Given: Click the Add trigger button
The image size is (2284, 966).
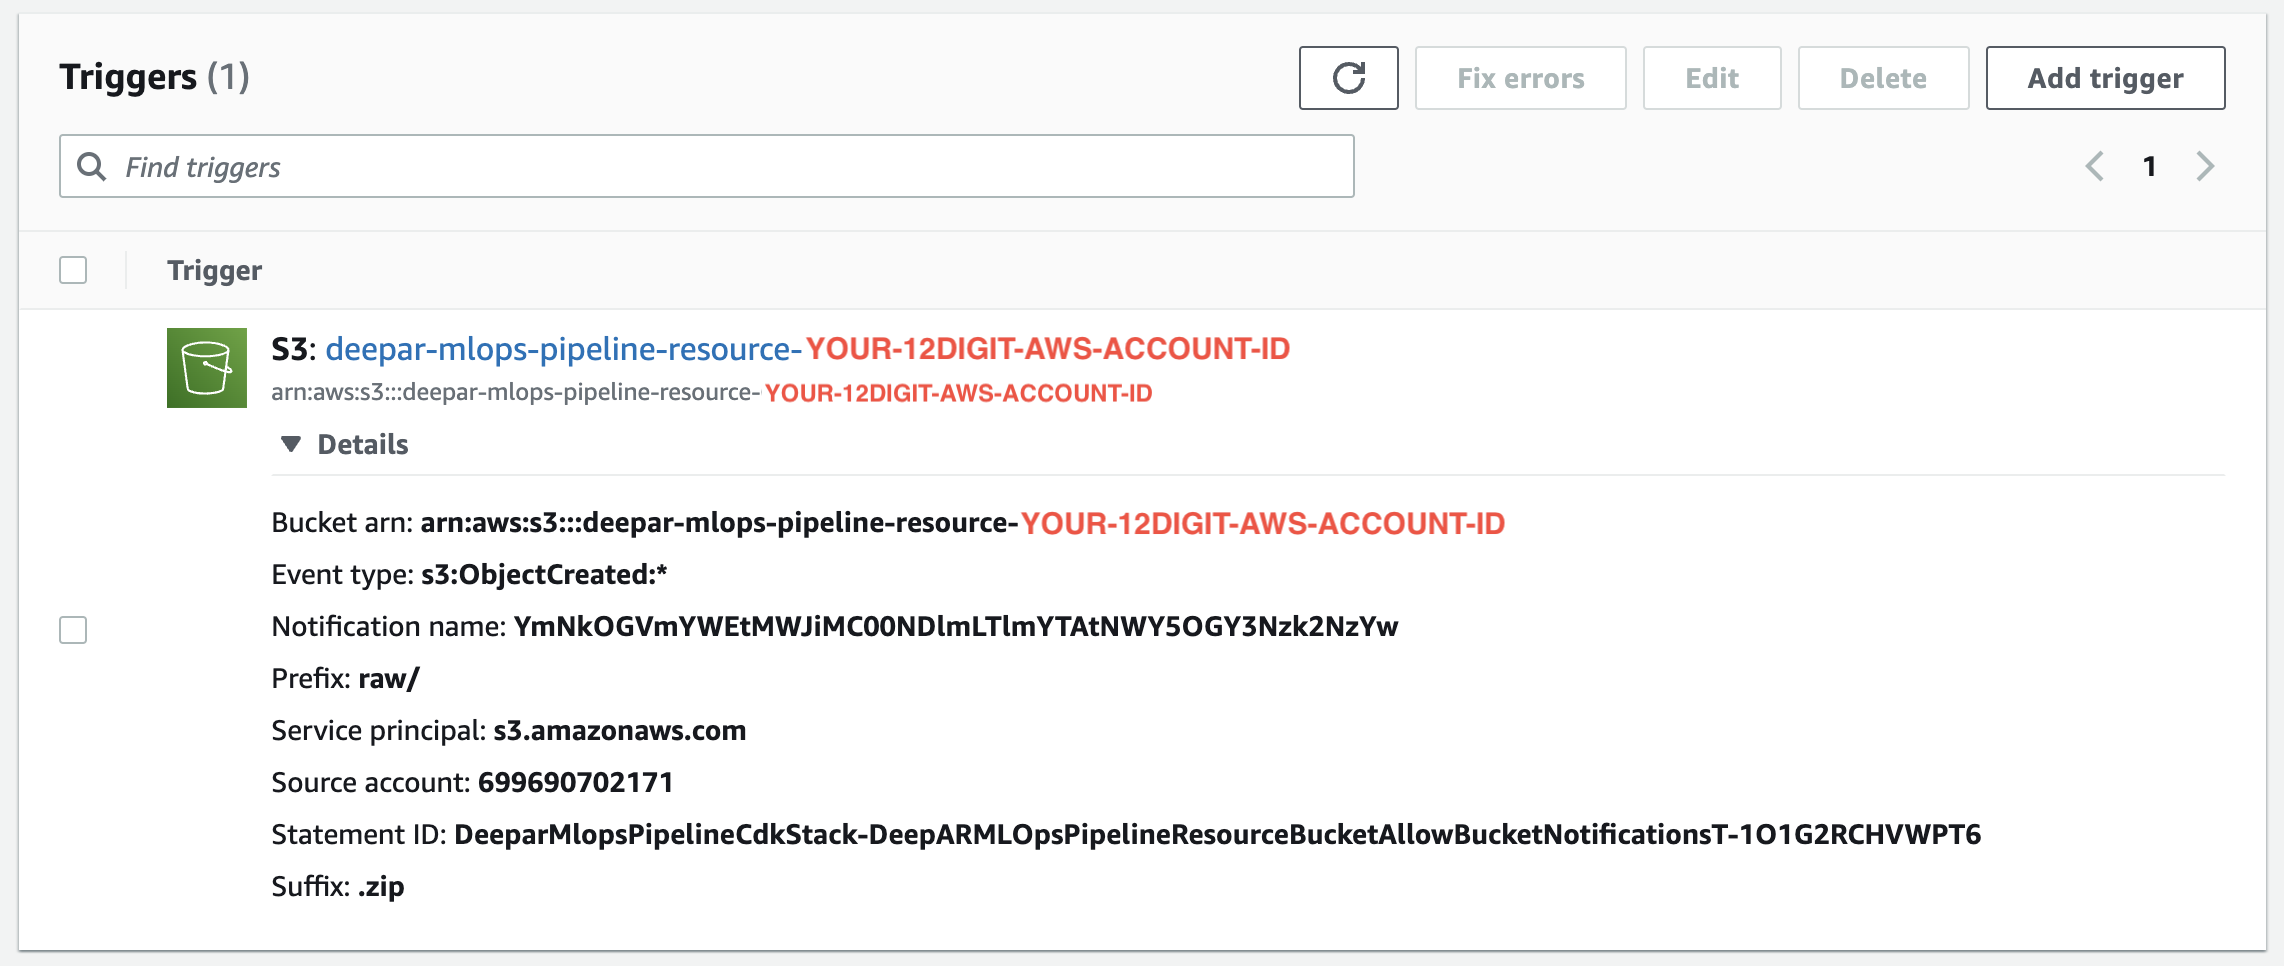Looking at the screenshot, I should (2105, 78).
